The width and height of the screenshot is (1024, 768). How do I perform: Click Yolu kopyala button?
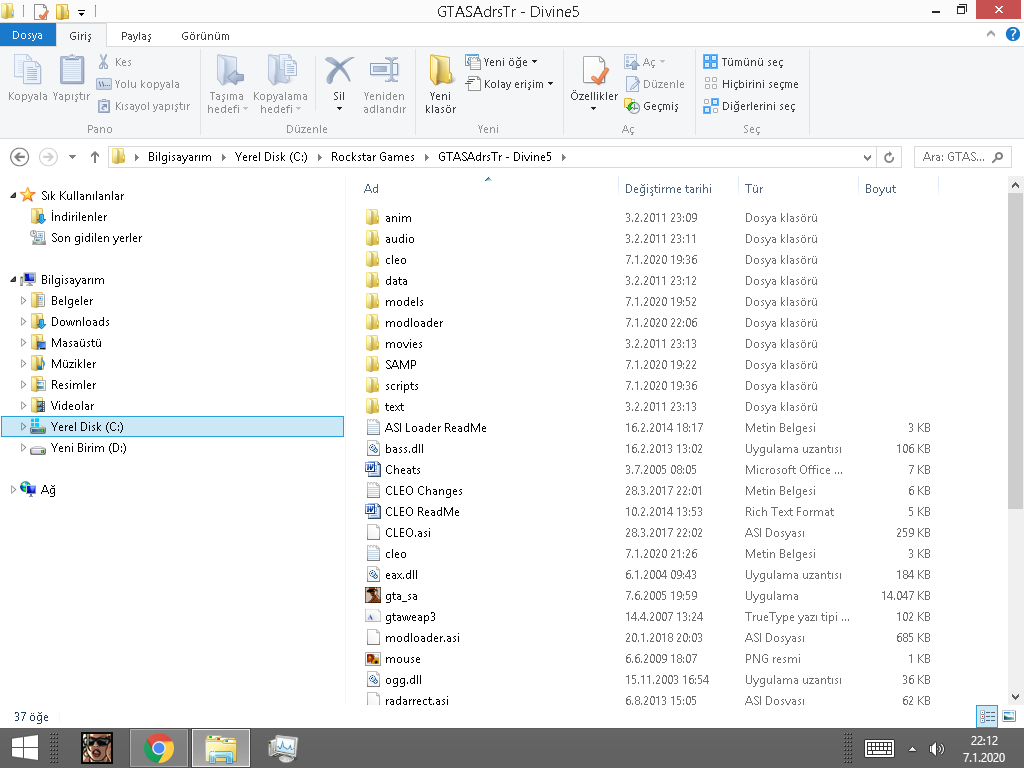point(138,84)
